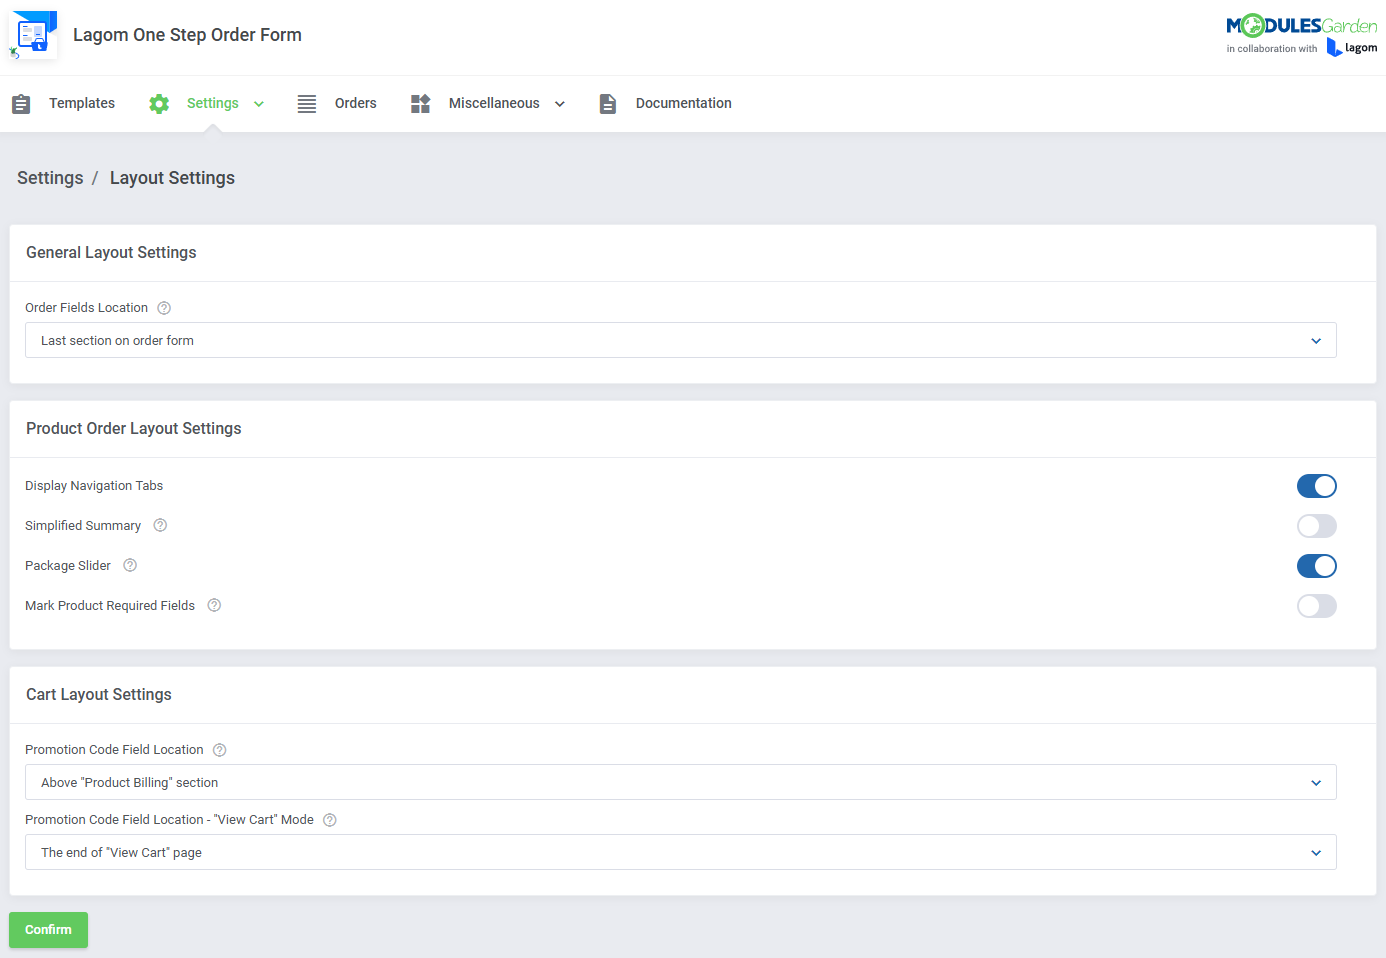
Task: Click the green Settings gear icon
Action: (x=158, y=103)
